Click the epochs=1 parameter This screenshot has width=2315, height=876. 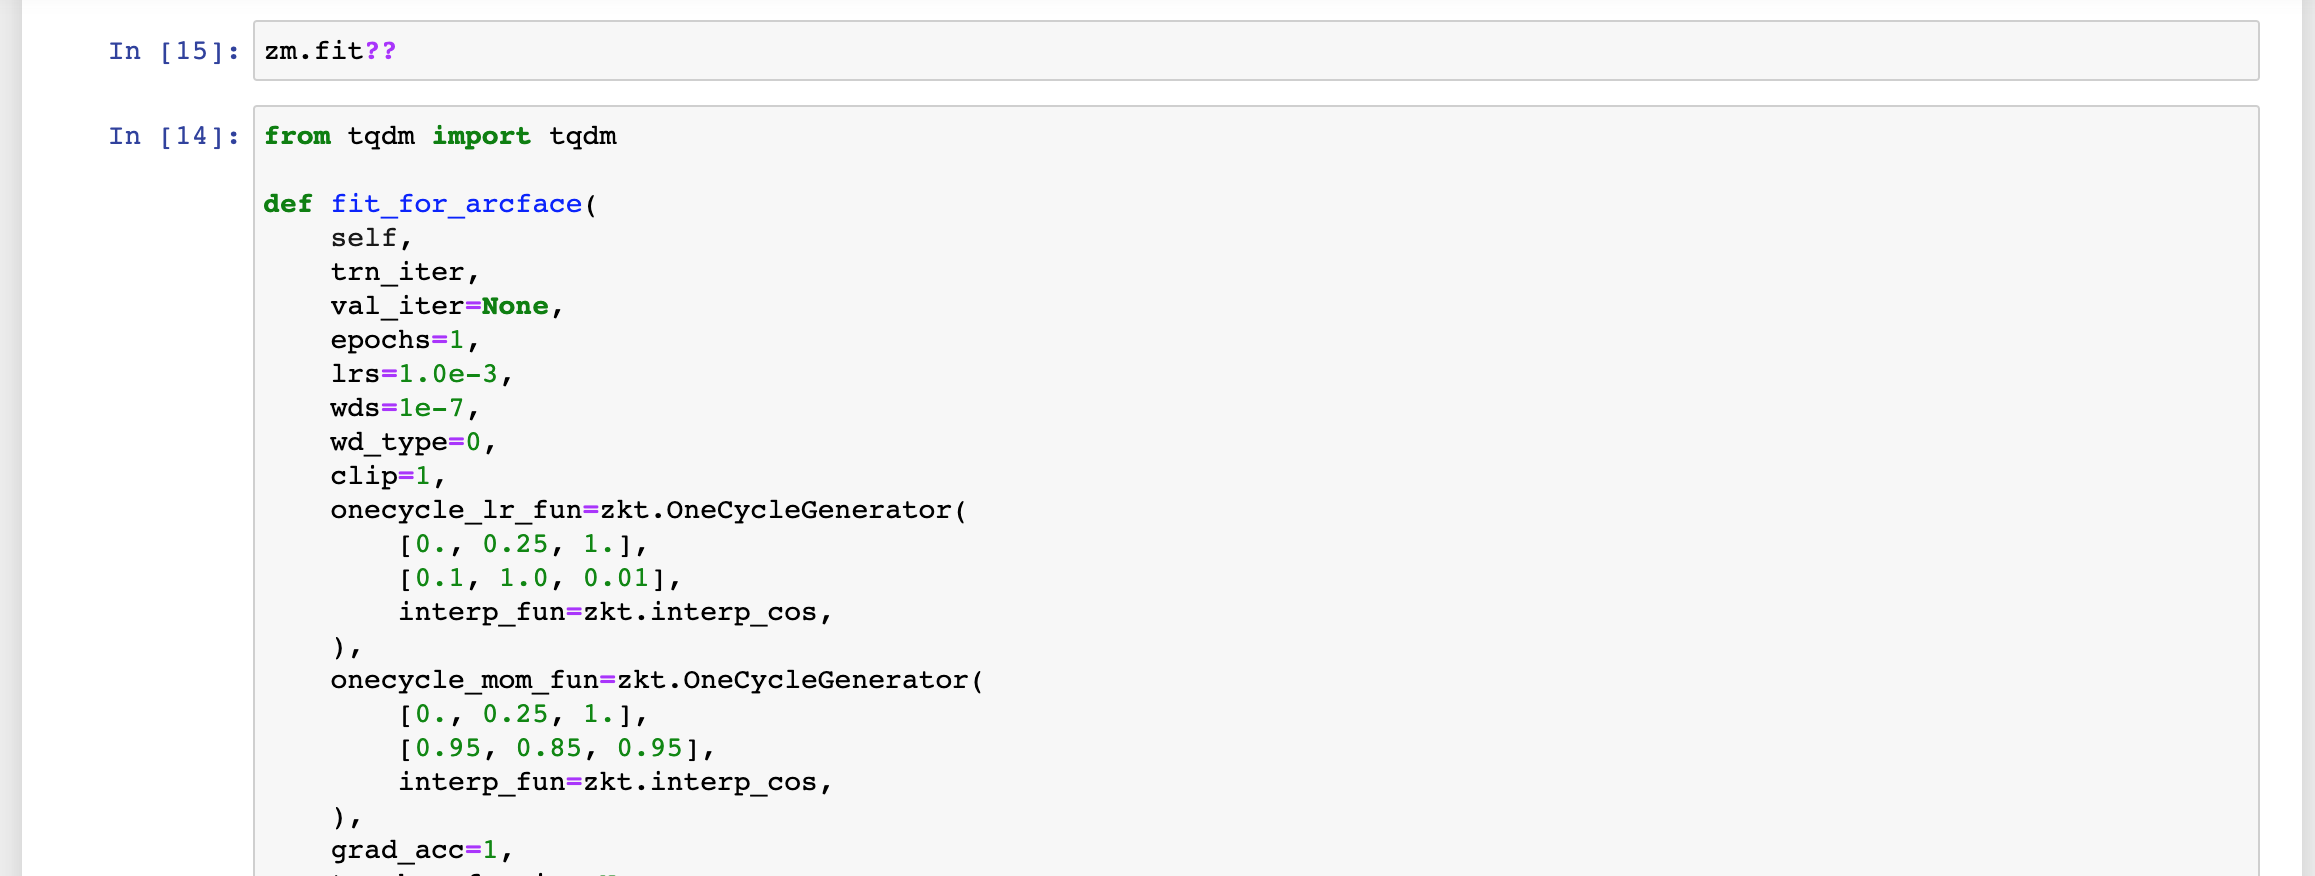click(x=397, y=340)
